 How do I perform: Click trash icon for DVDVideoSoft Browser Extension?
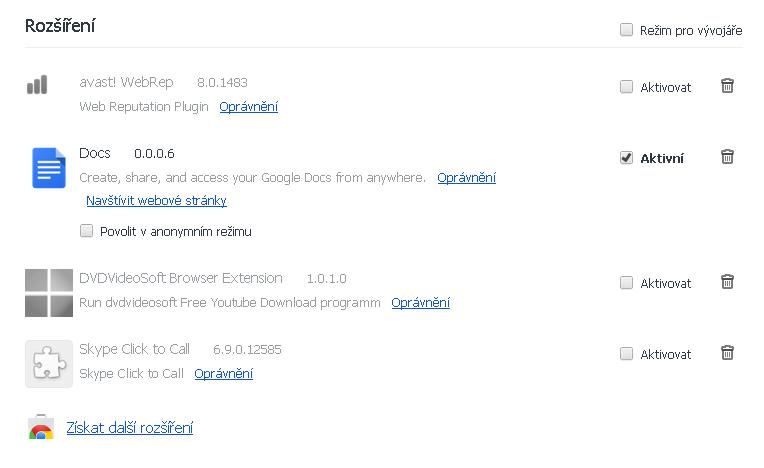click(727, 282)
